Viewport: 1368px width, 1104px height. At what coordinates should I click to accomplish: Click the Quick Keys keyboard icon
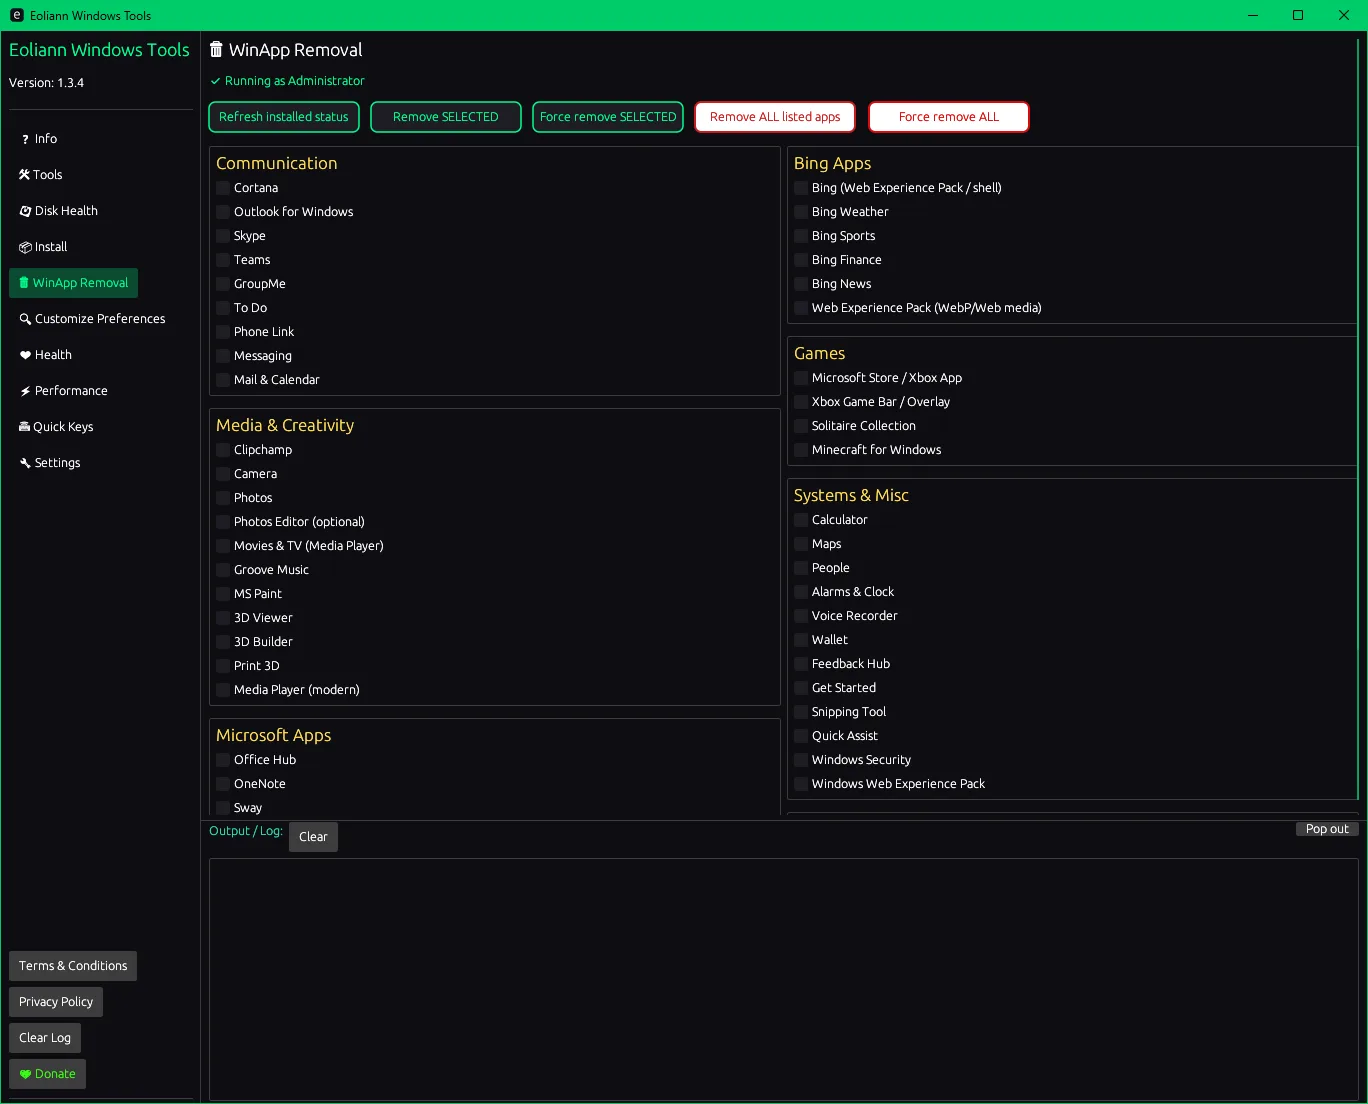click(24, 427)
